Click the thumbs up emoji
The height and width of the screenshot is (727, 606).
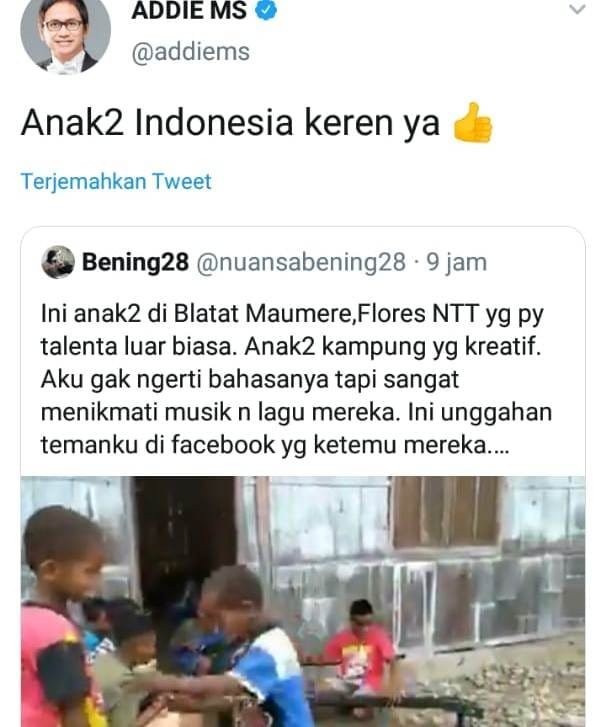coord(472,123)
